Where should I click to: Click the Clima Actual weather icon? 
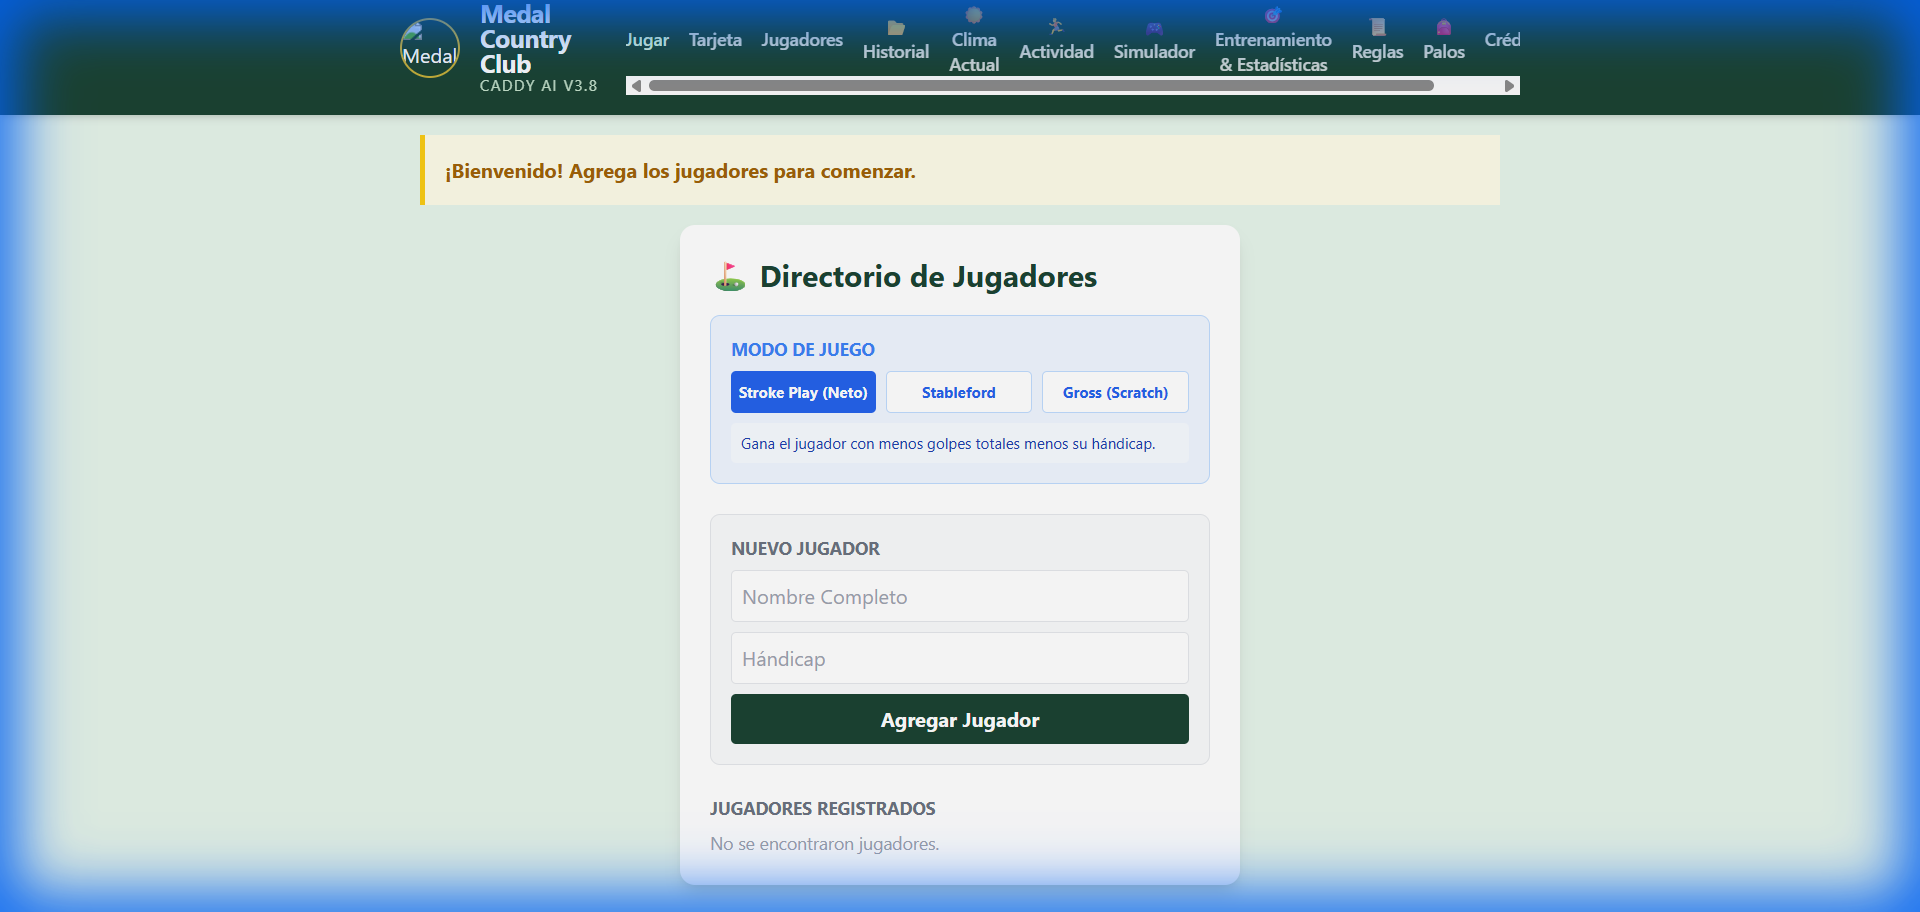tap(973, 15)
